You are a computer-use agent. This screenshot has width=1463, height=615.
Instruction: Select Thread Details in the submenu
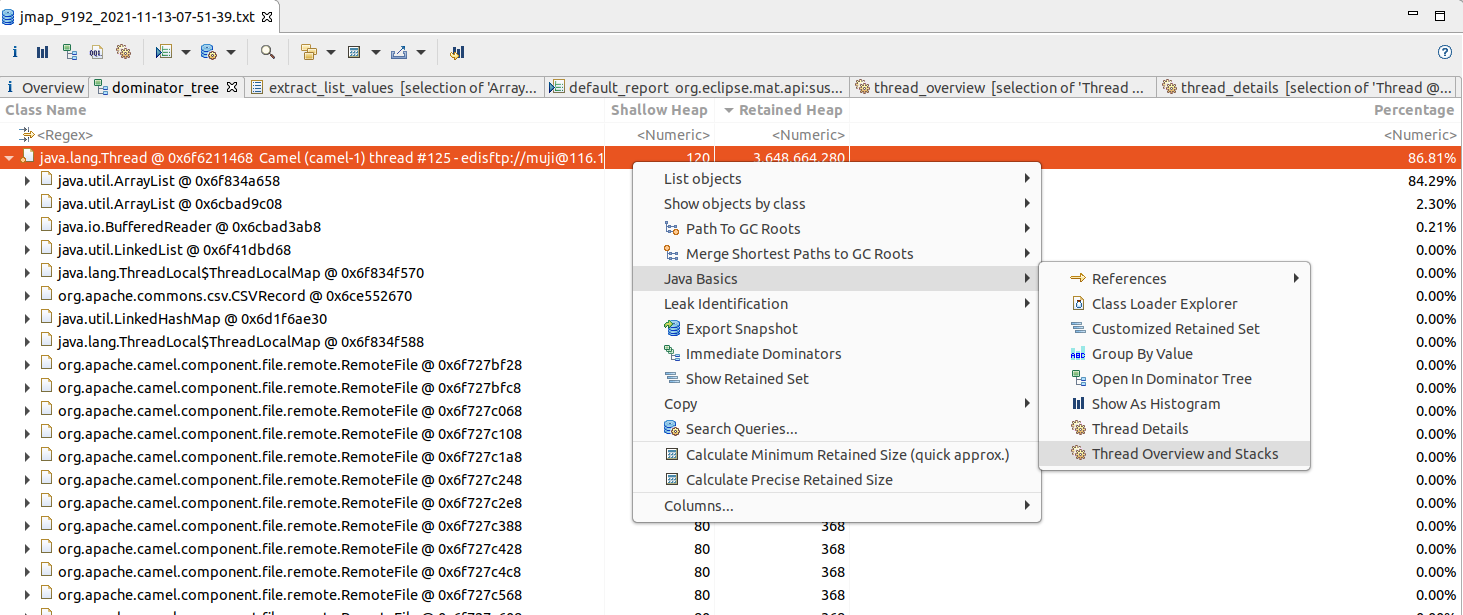point(1175,429)
